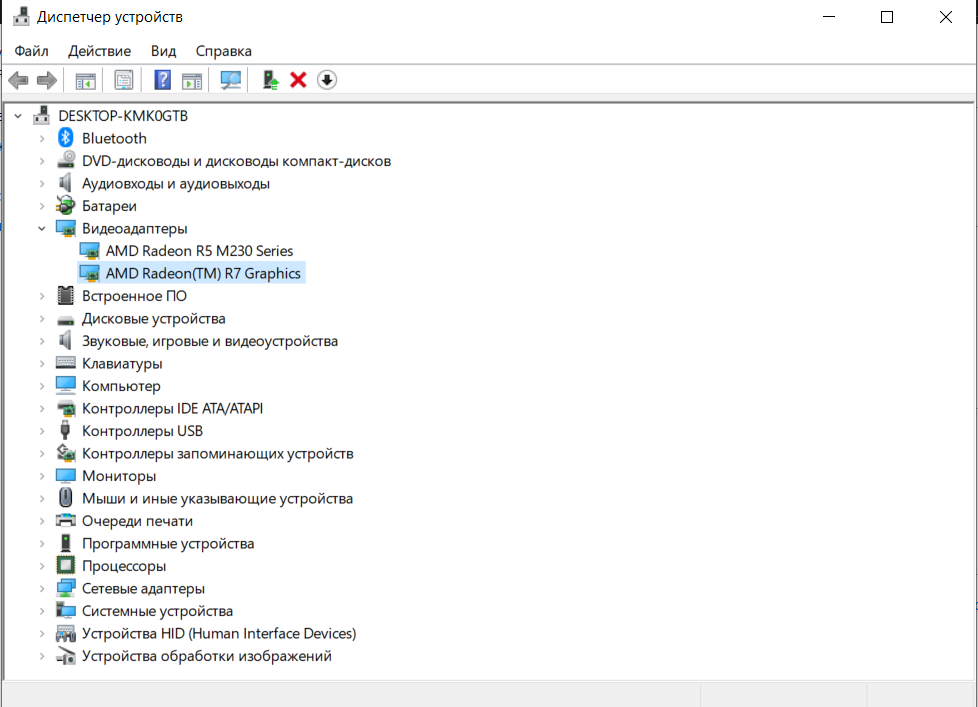
Task: Expand the Системные устройства node
Action: coord(42,611)
